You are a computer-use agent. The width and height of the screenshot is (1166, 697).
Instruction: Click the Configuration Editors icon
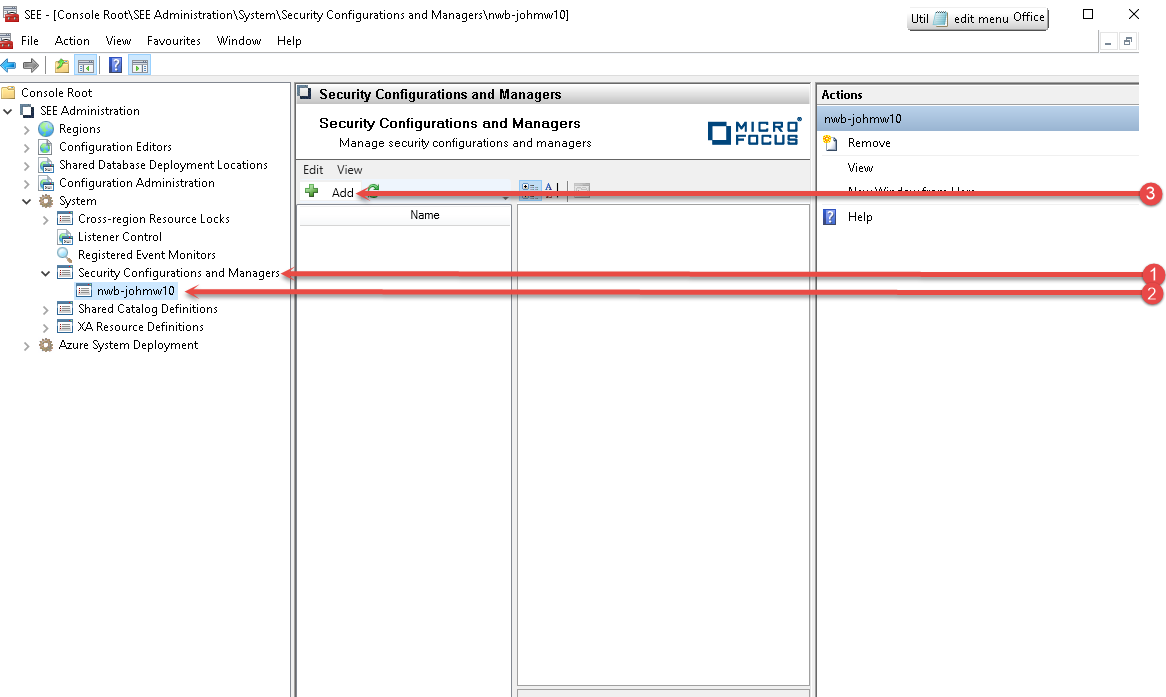click(46, 147)
